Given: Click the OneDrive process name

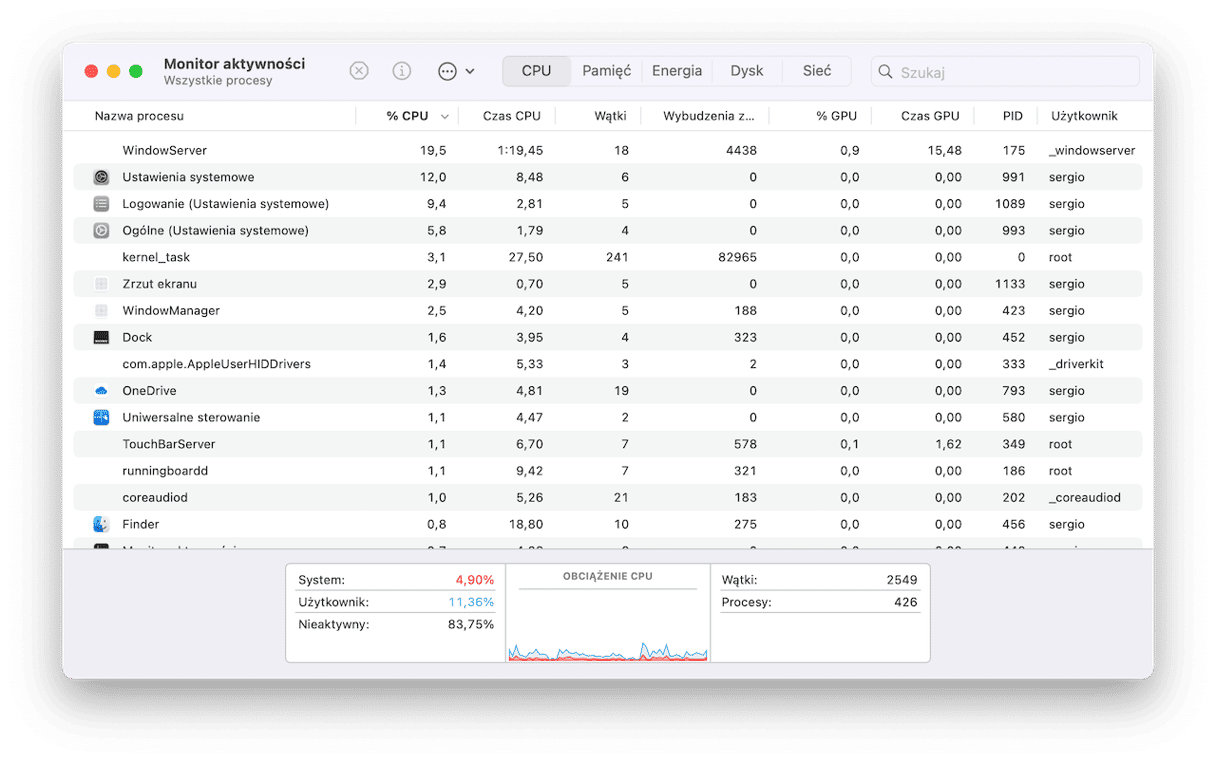Looking at the screenshot, I should click(149, 391).
